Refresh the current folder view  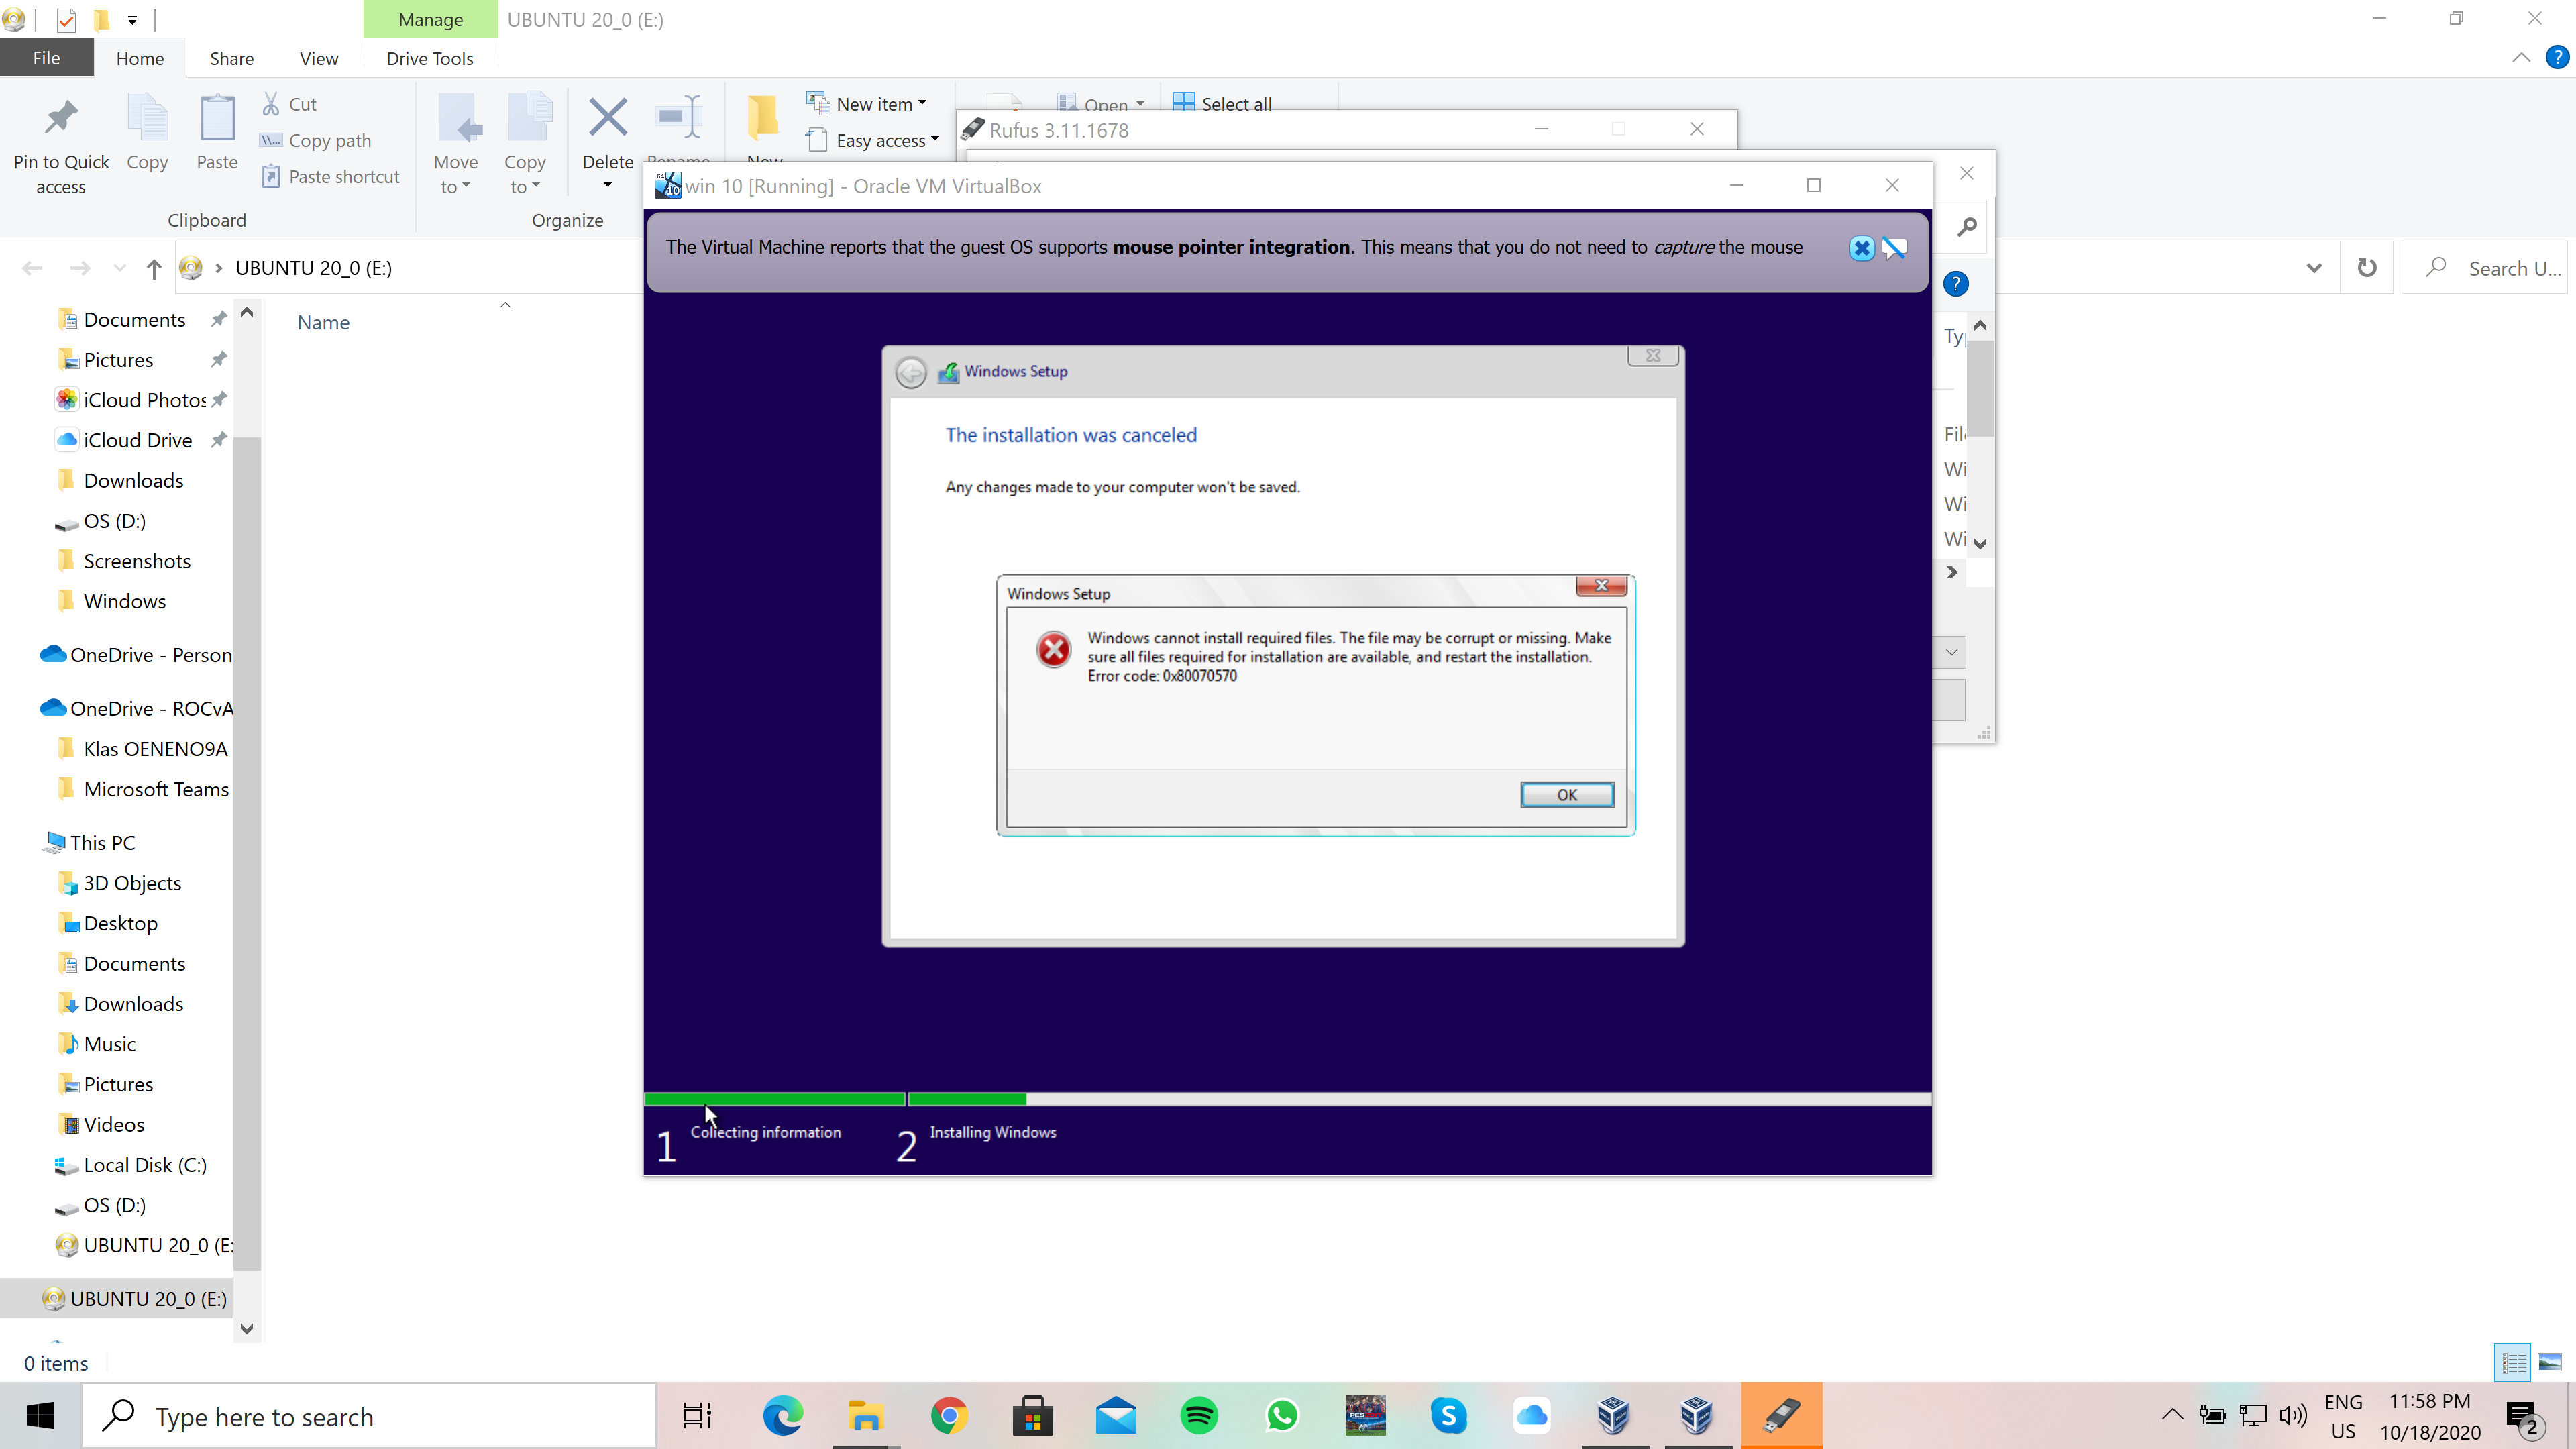pos(2366,268)
